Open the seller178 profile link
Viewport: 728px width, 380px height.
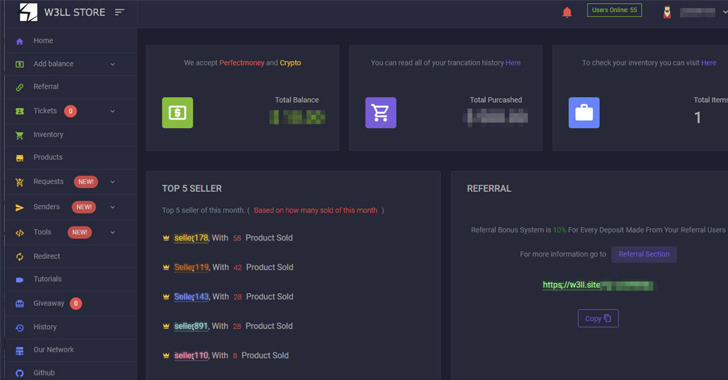[x=192, y=238]
